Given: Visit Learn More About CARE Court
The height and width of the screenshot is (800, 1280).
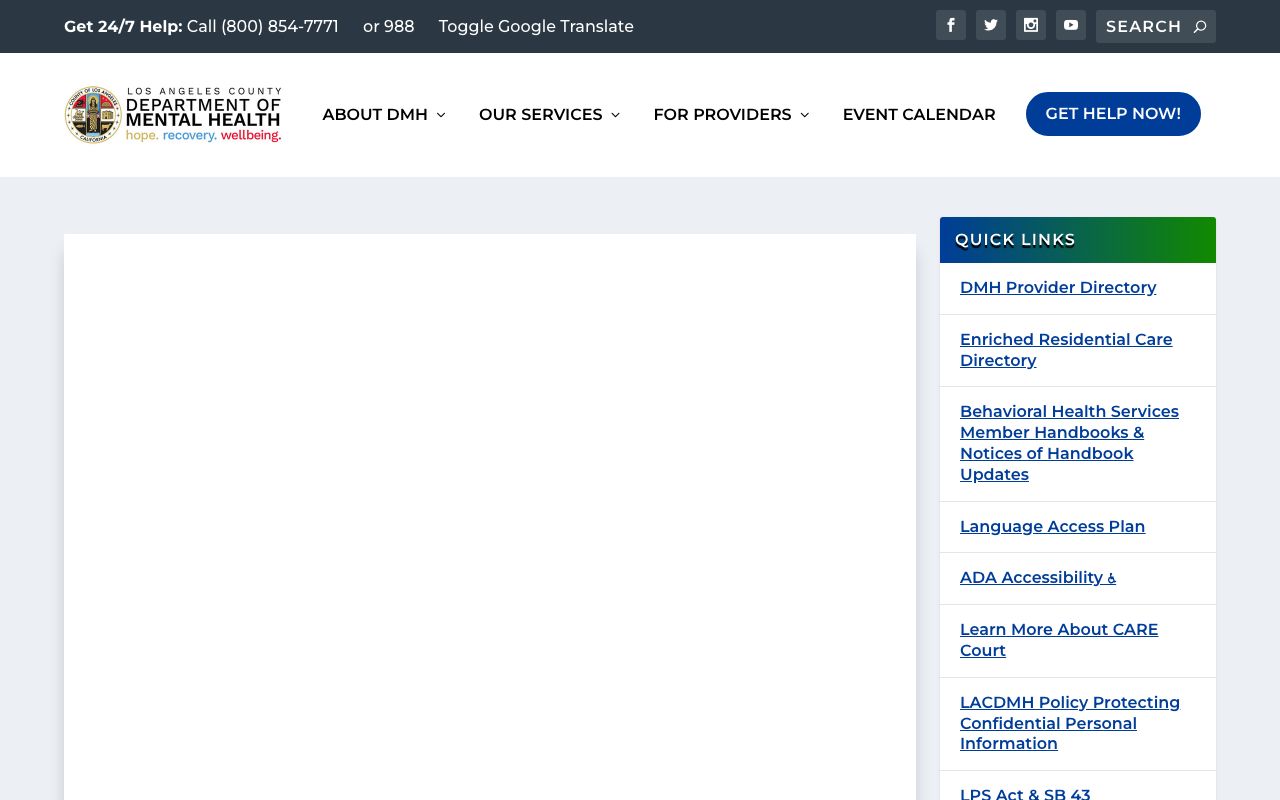Looking at the screenshot, I should pos(1058,639).
